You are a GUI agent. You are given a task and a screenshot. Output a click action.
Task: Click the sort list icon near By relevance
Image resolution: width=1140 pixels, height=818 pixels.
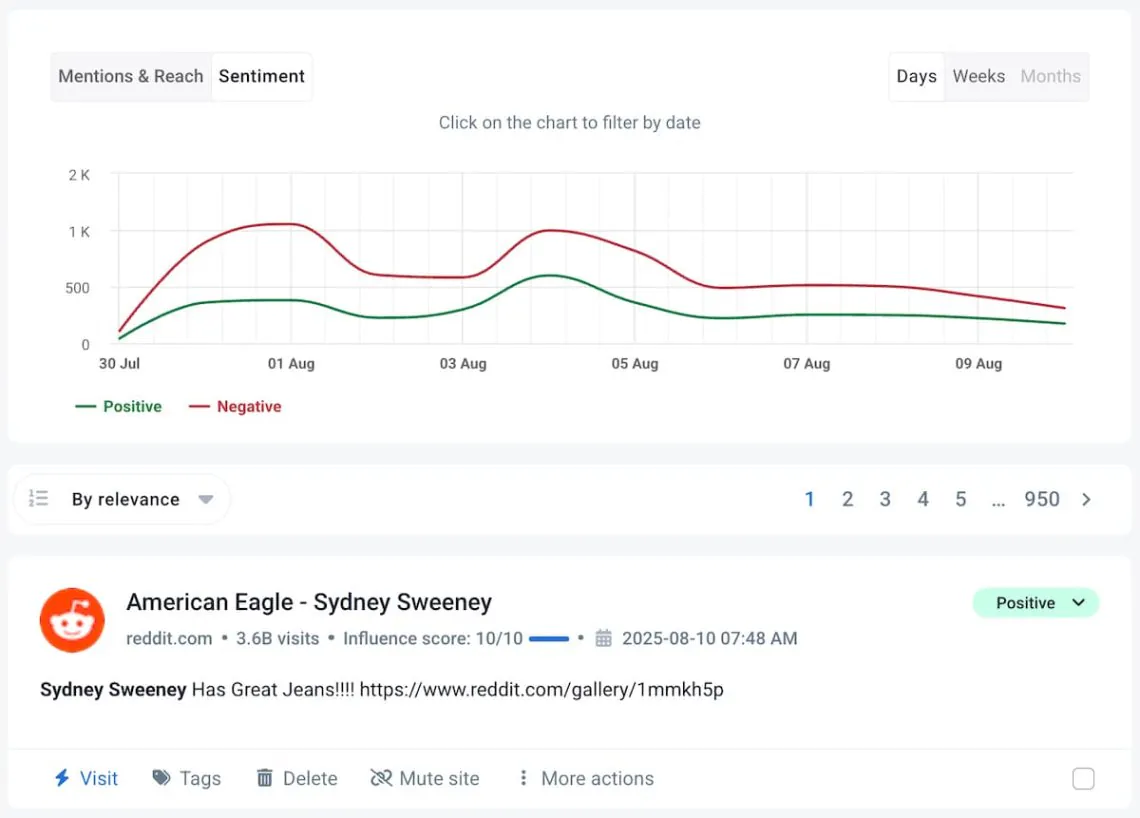[x=38, y=499]
